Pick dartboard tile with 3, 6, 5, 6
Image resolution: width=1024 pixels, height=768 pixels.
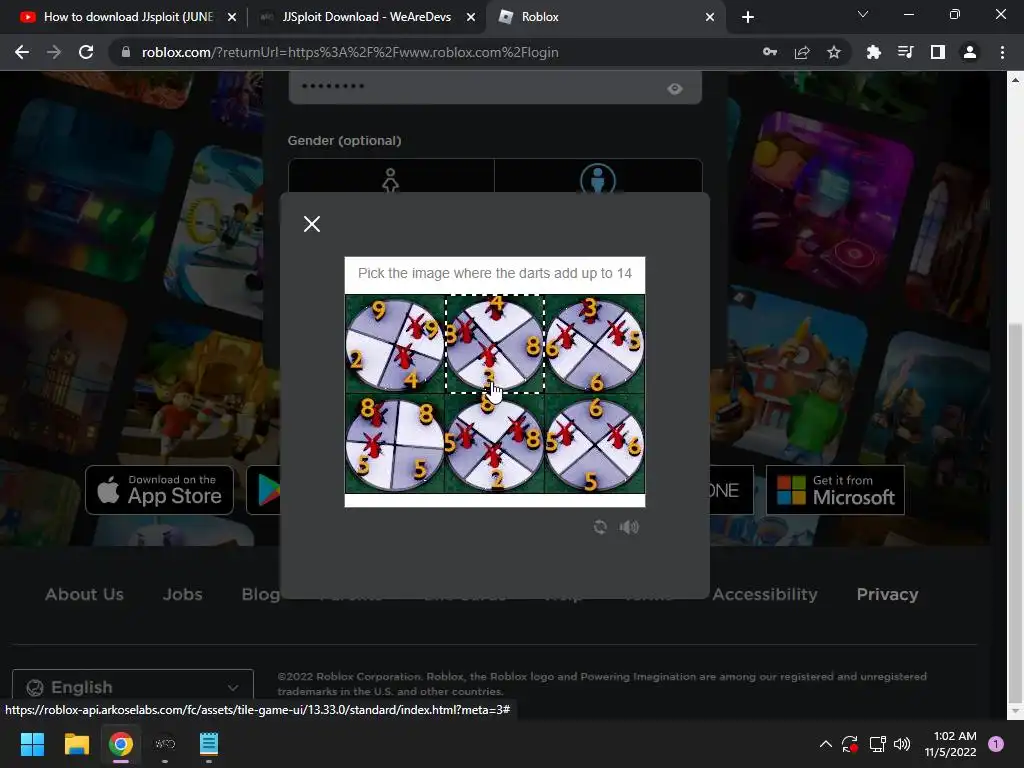pyautogui.click(x=594, y=344)
